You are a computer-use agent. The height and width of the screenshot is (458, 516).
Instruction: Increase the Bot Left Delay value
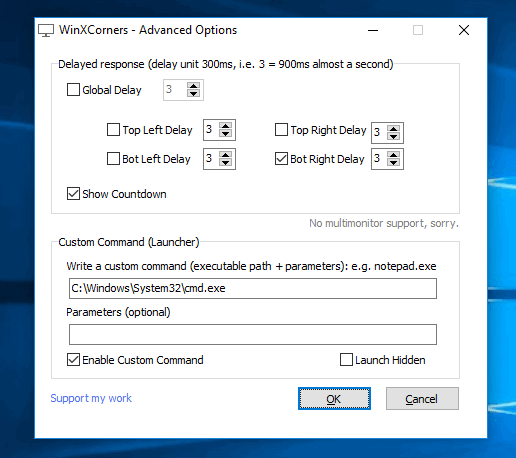[226, 155]
